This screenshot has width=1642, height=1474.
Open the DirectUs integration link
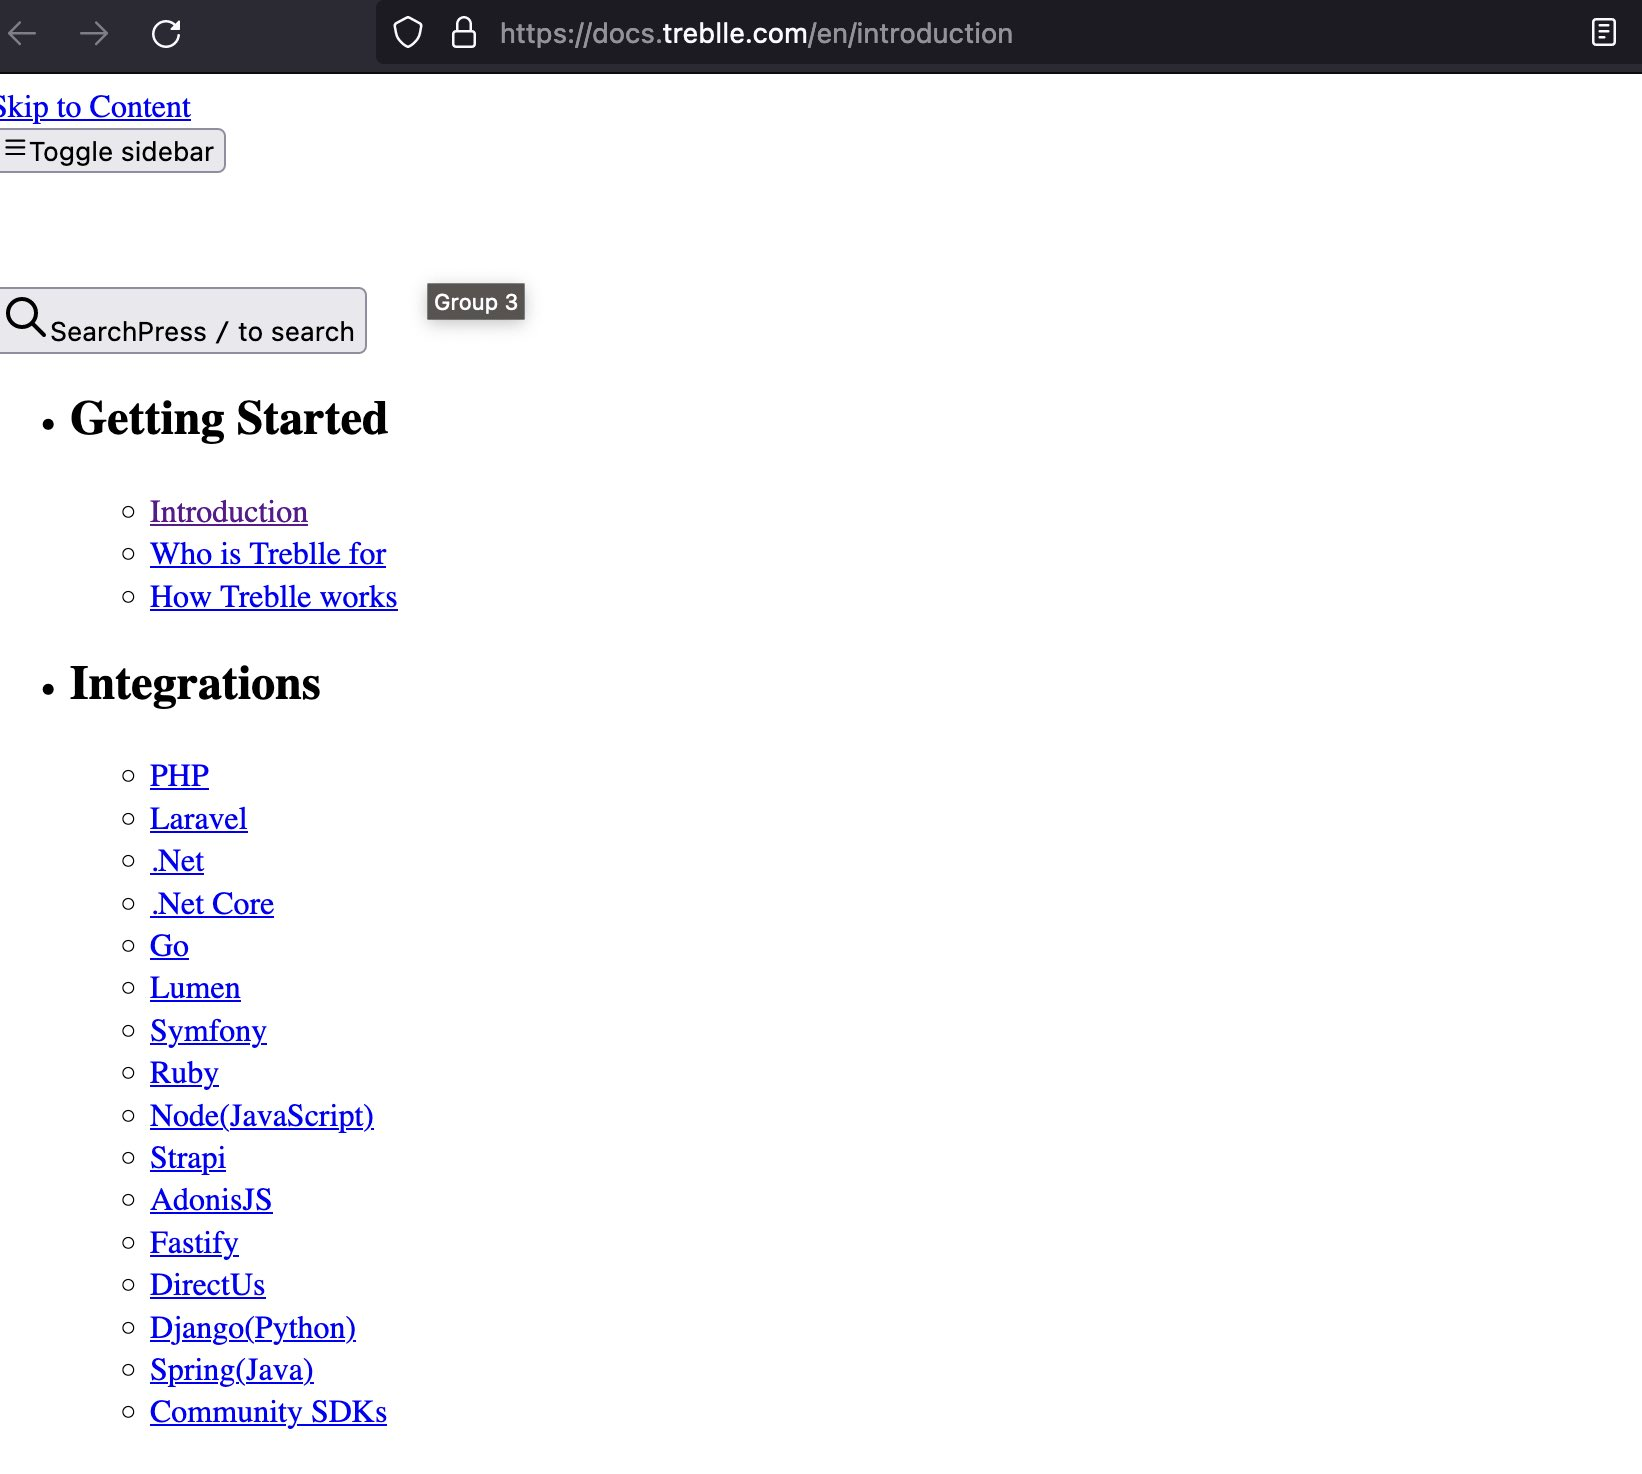(208, 1285)
